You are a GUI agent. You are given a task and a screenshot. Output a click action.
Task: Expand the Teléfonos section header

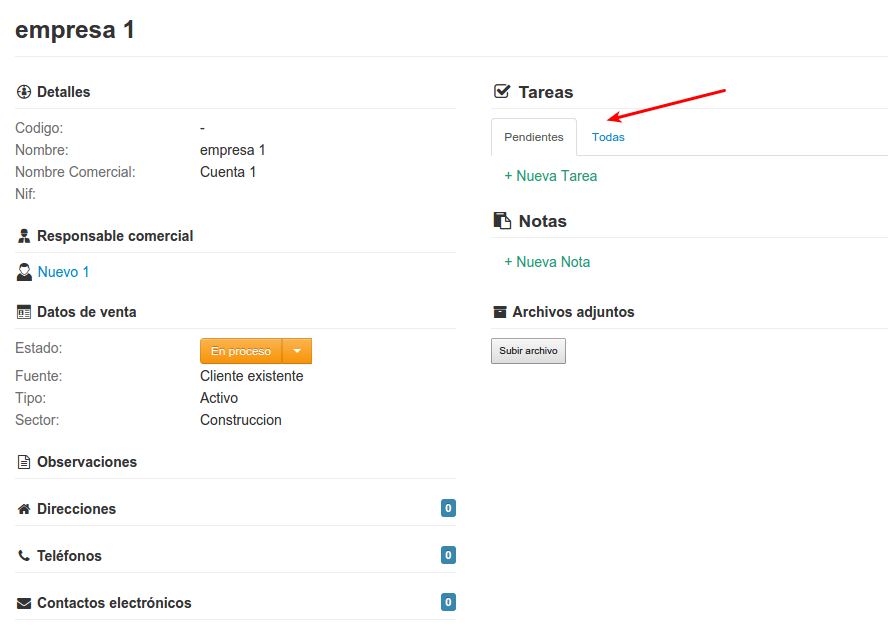click(235, 555)
